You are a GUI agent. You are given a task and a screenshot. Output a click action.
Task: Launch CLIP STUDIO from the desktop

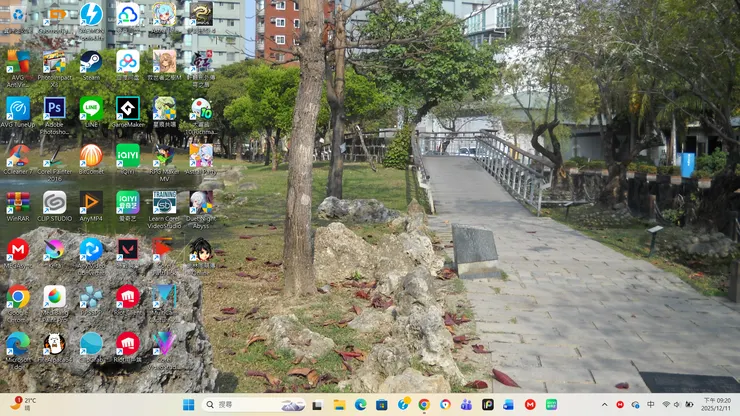click(54, 203)
